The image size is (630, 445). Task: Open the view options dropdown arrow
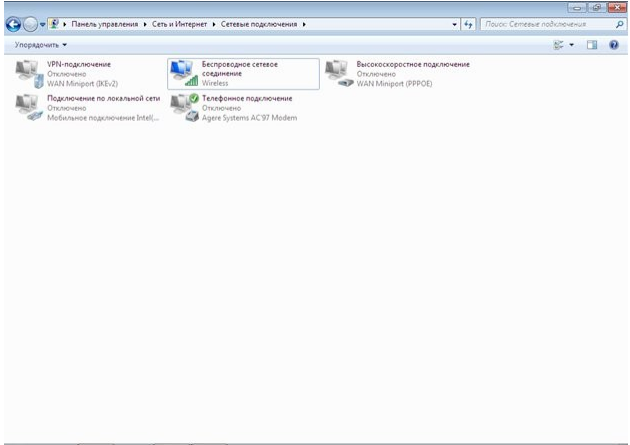click(571, 45)
